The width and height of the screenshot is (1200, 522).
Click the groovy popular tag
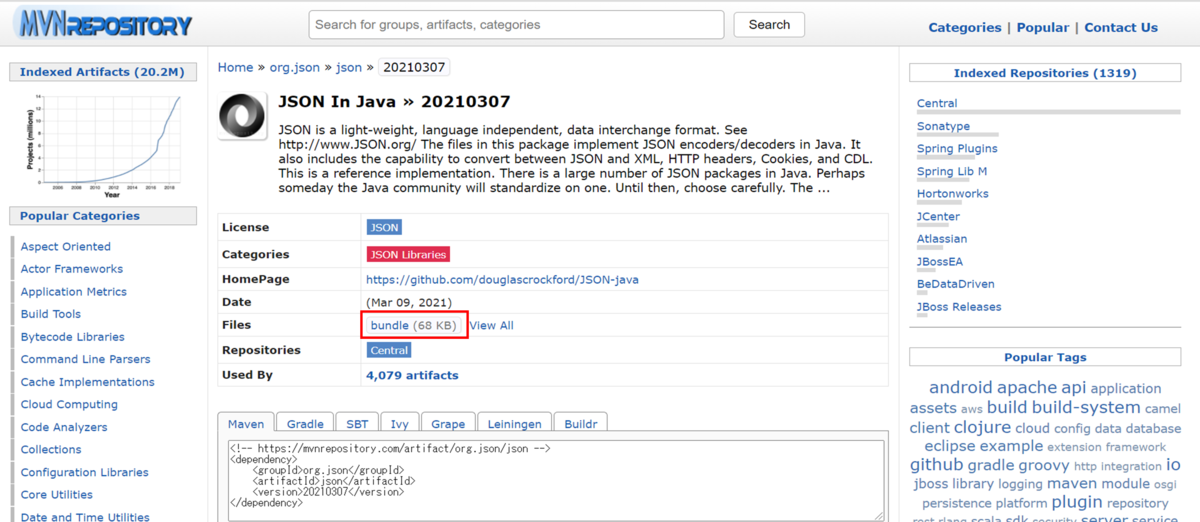tap(1044, 465)
